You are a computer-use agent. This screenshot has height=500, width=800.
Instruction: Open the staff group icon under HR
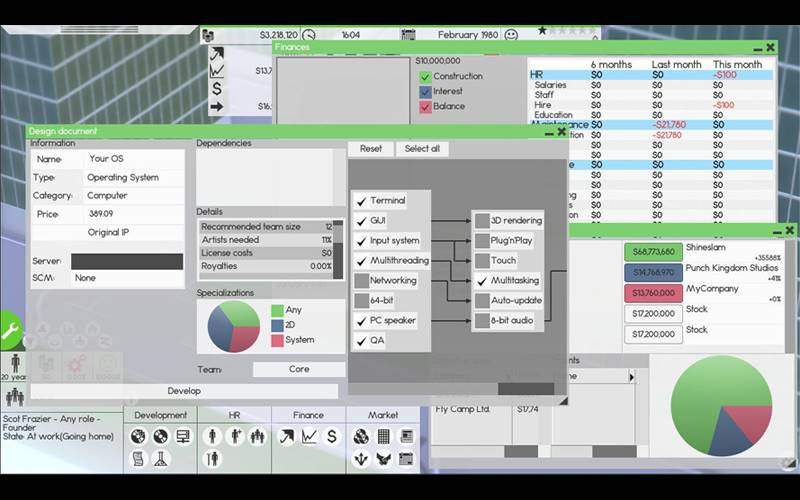pyautogui.click(x=258, y=436)
